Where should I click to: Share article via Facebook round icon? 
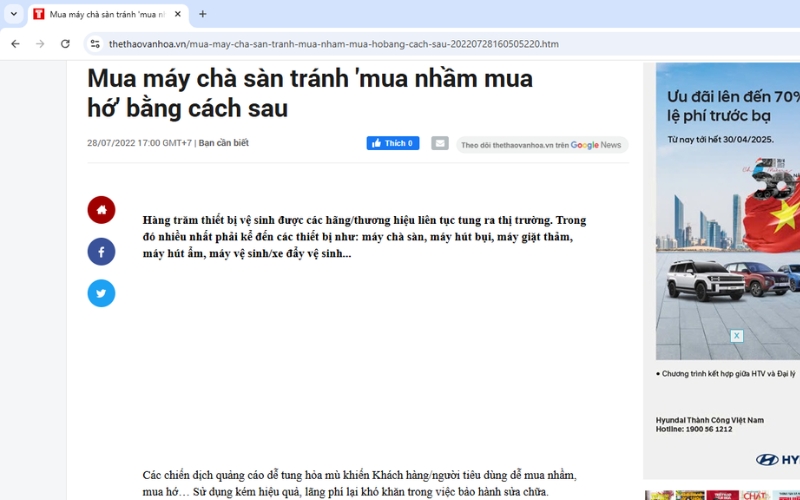click(101, 251)
